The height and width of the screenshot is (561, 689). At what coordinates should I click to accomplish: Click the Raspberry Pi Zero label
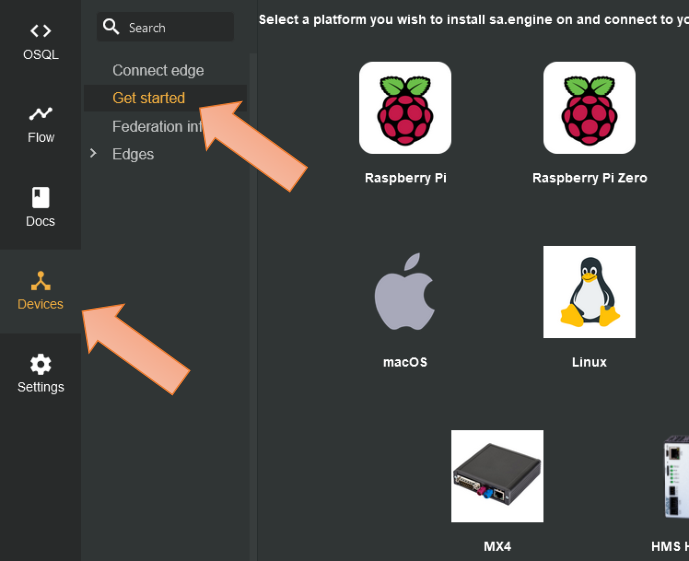click(x=589, y=178)
